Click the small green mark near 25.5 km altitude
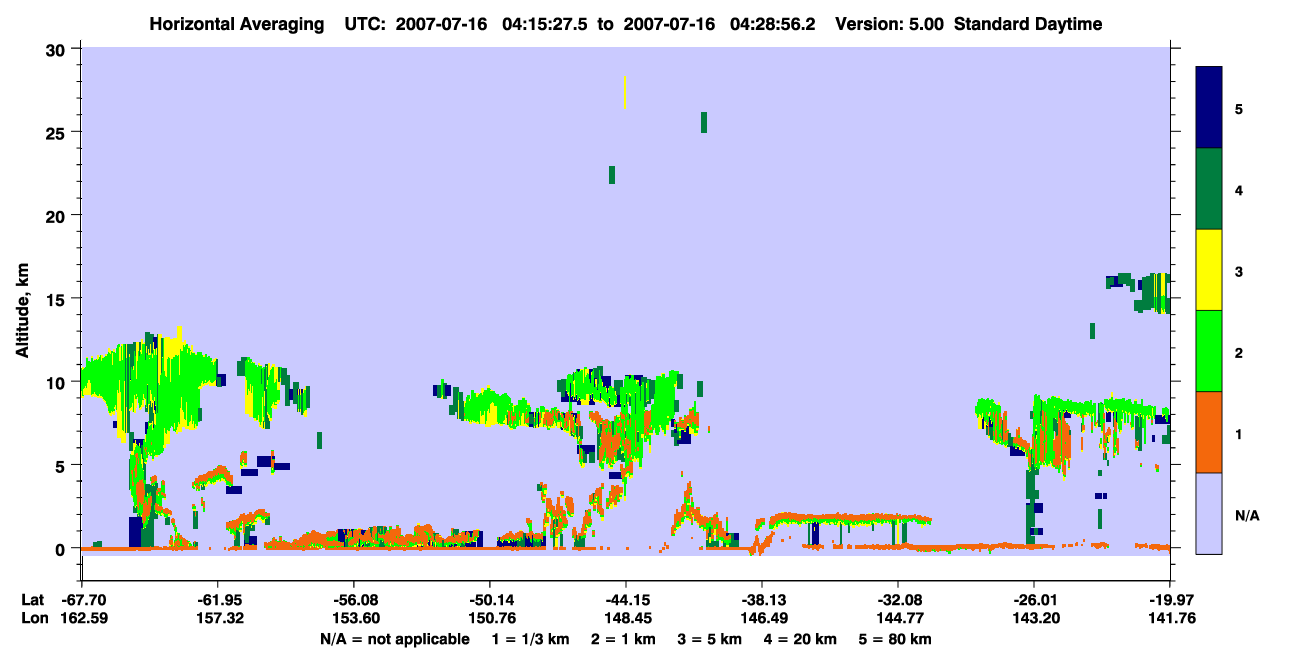Viewport: 1300px width, 667px height. pos(704,122)
